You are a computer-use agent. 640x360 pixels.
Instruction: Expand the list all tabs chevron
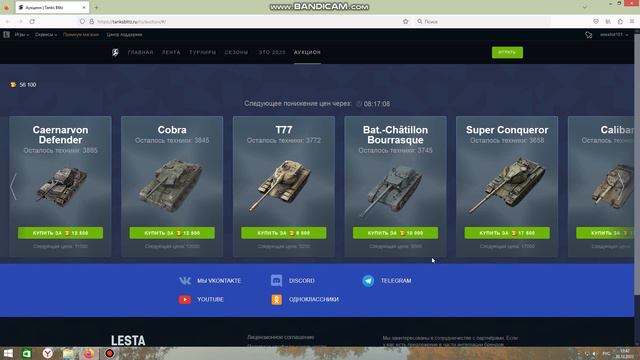[x=584, y=7]
